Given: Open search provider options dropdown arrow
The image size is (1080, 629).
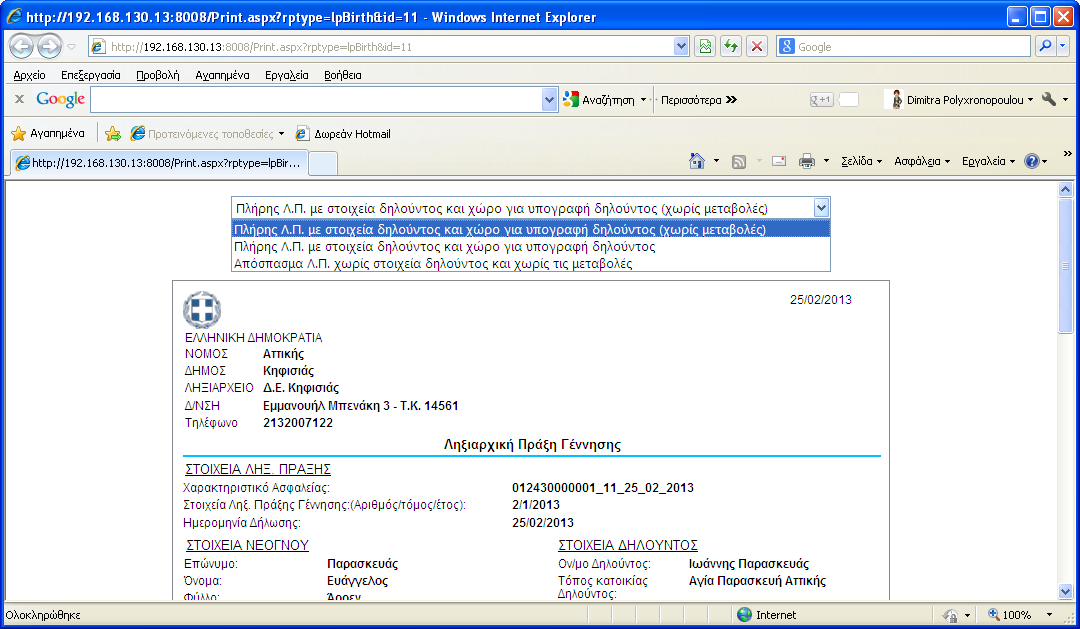Looking at the screenshot, I should click(1063, 47).
